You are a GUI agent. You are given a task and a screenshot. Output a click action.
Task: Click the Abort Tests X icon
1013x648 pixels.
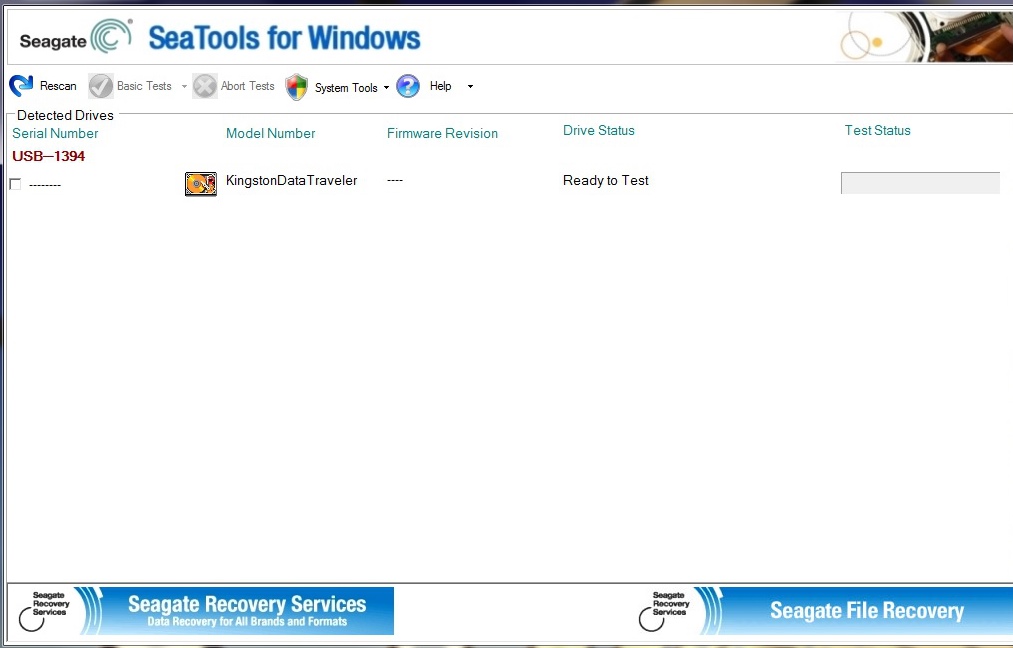[205, 86]
